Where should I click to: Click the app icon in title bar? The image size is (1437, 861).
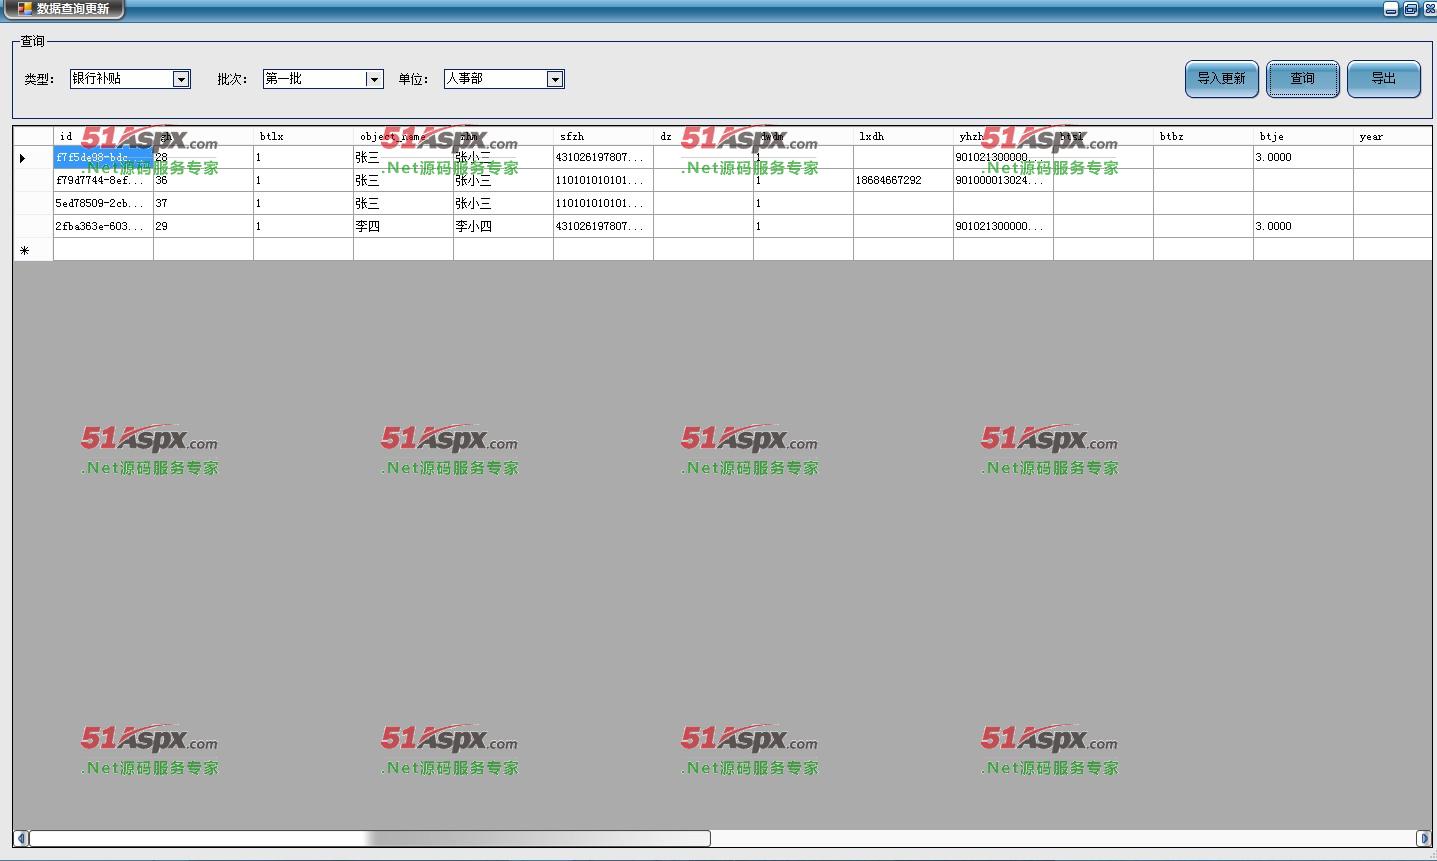point(25,9)
